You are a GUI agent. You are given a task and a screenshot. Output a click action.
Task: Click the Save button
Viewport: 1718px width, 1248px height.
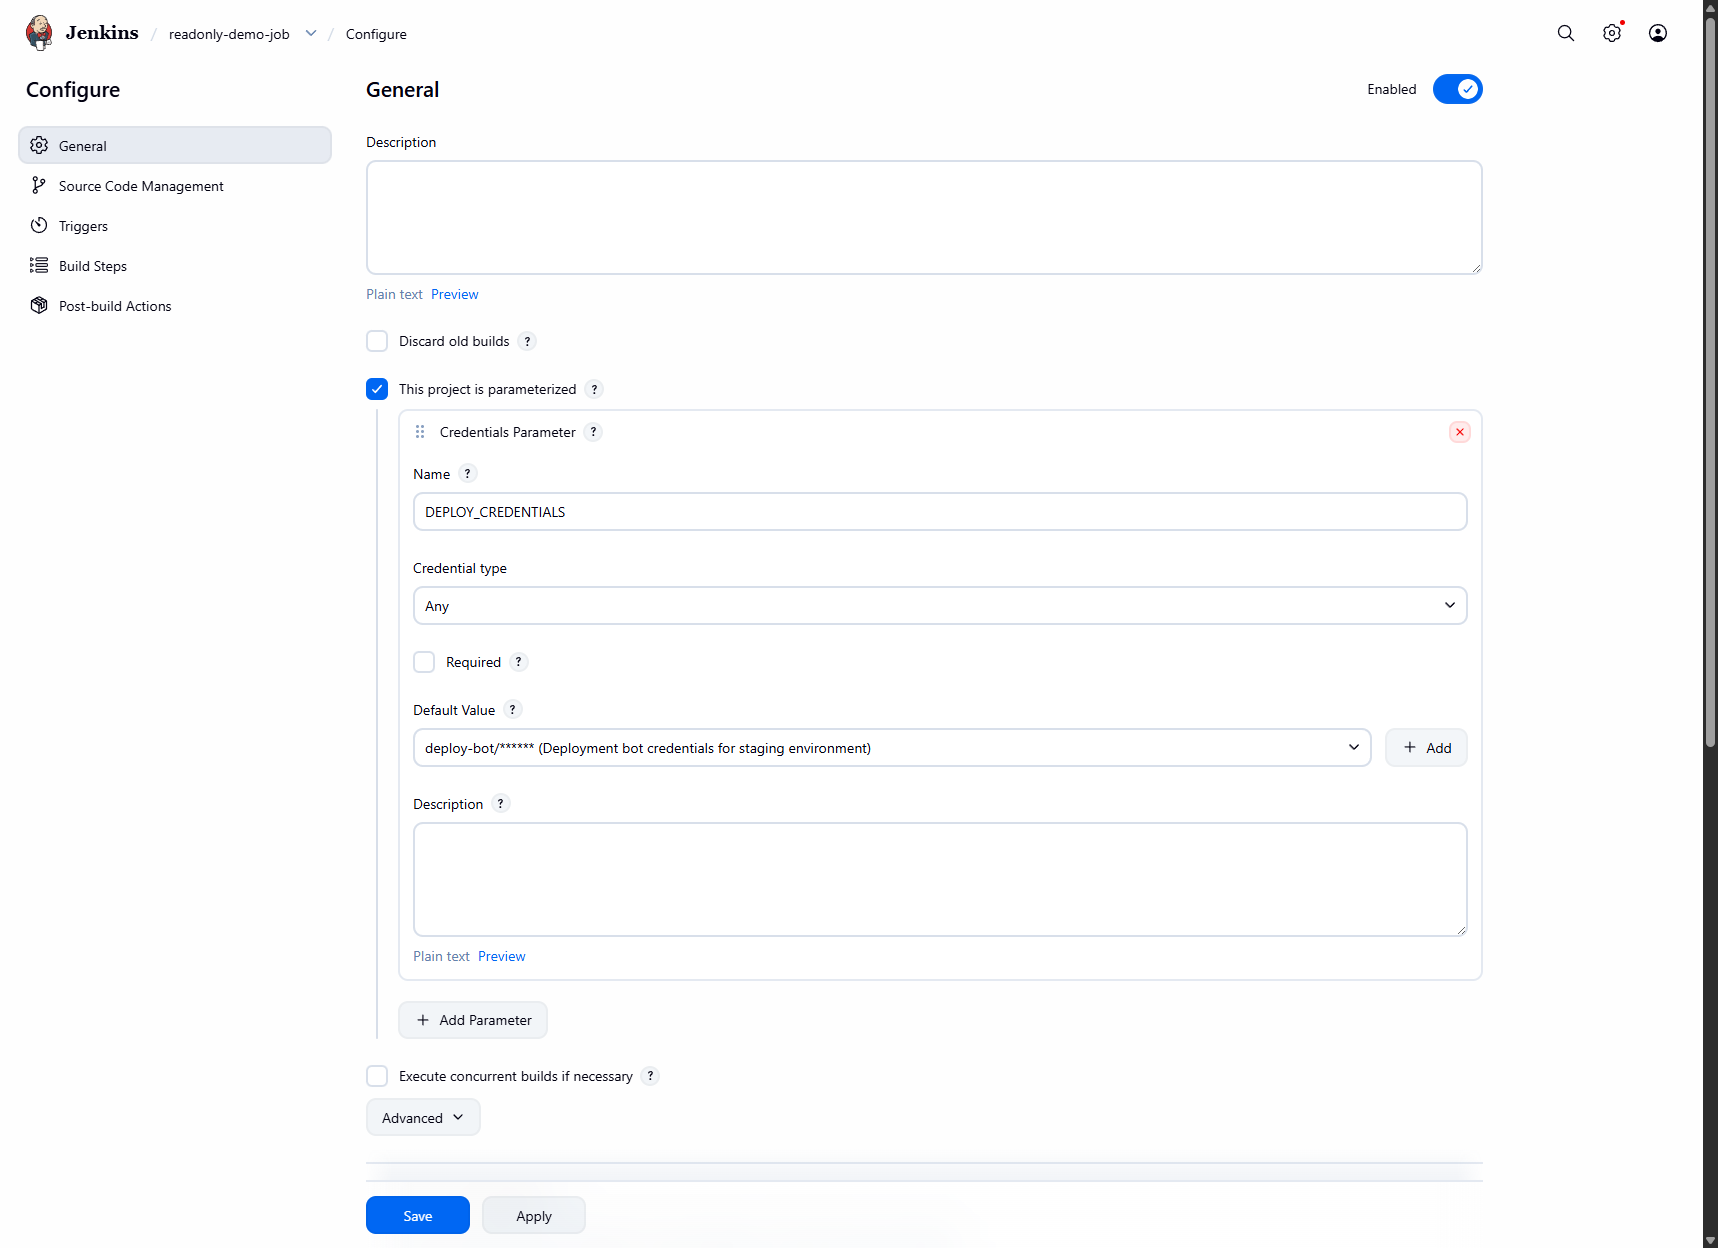point(418,1215)
